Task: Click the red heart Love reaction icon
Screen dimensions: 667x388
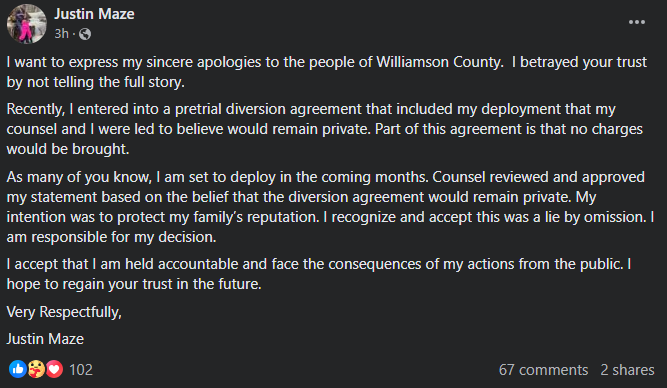Action: [54, 369]
